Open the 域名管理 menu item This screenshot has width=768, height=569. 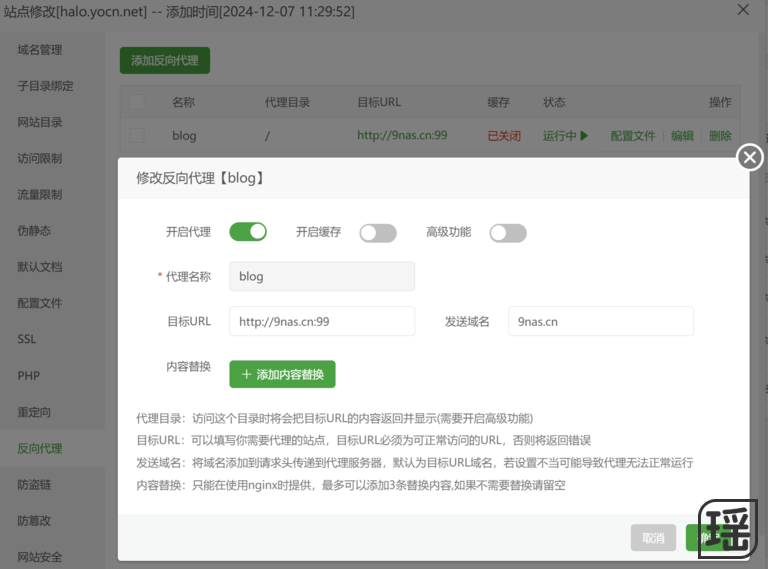click(40, 50)
